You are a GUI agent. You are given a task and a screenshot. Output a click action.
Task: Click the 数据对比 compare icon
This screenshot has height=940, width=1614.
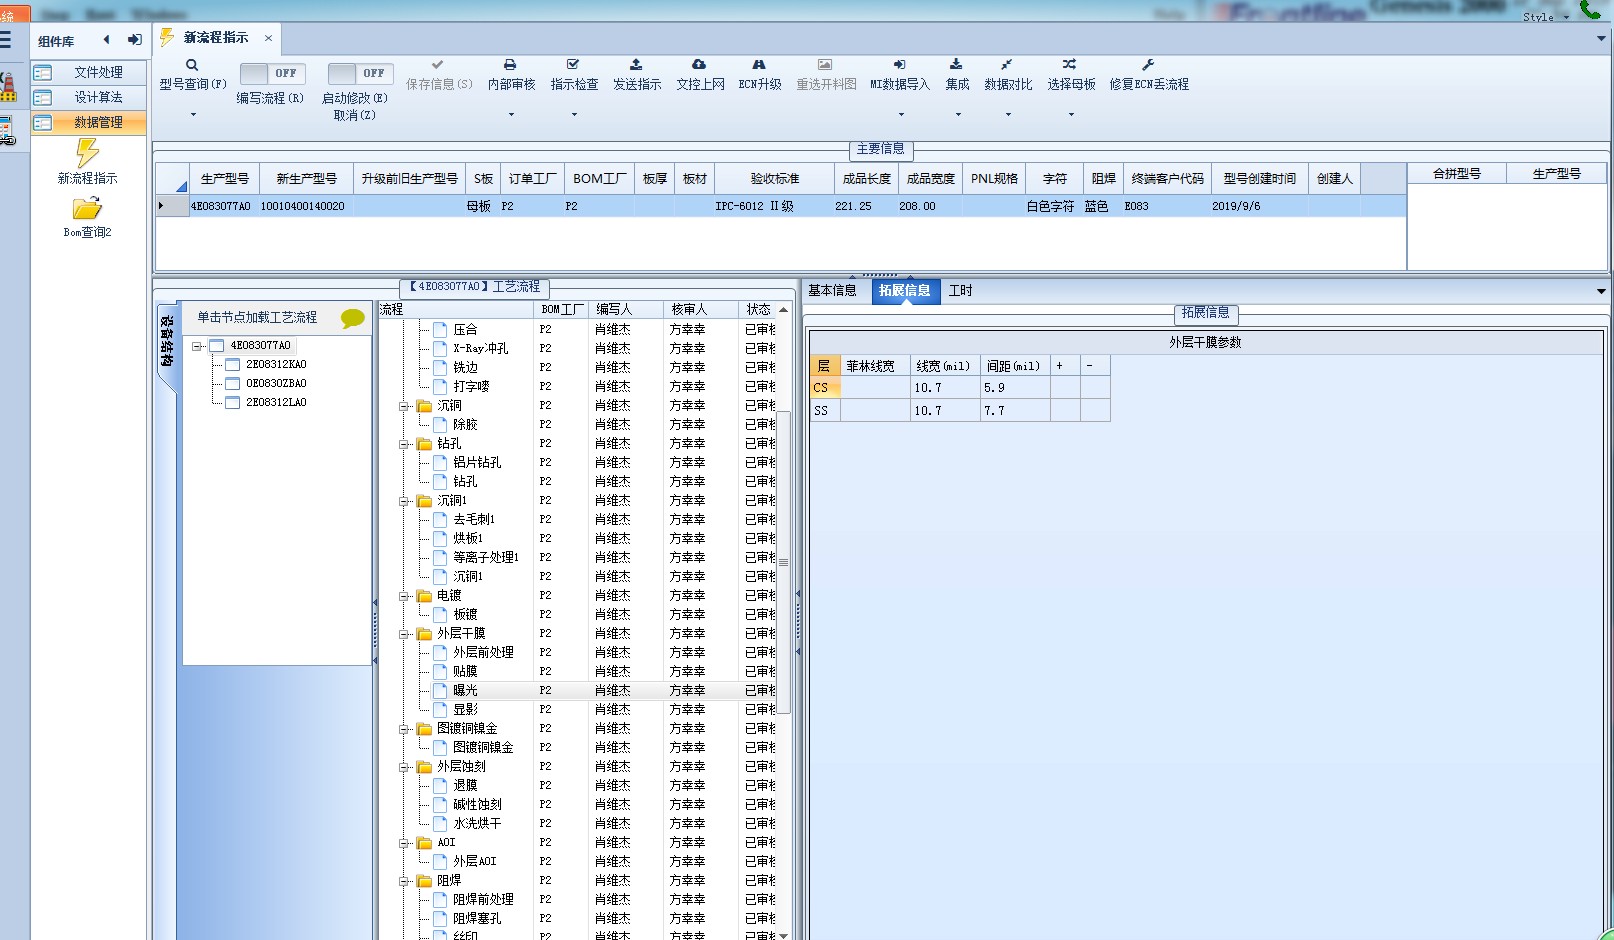[x=1007, y=65]
